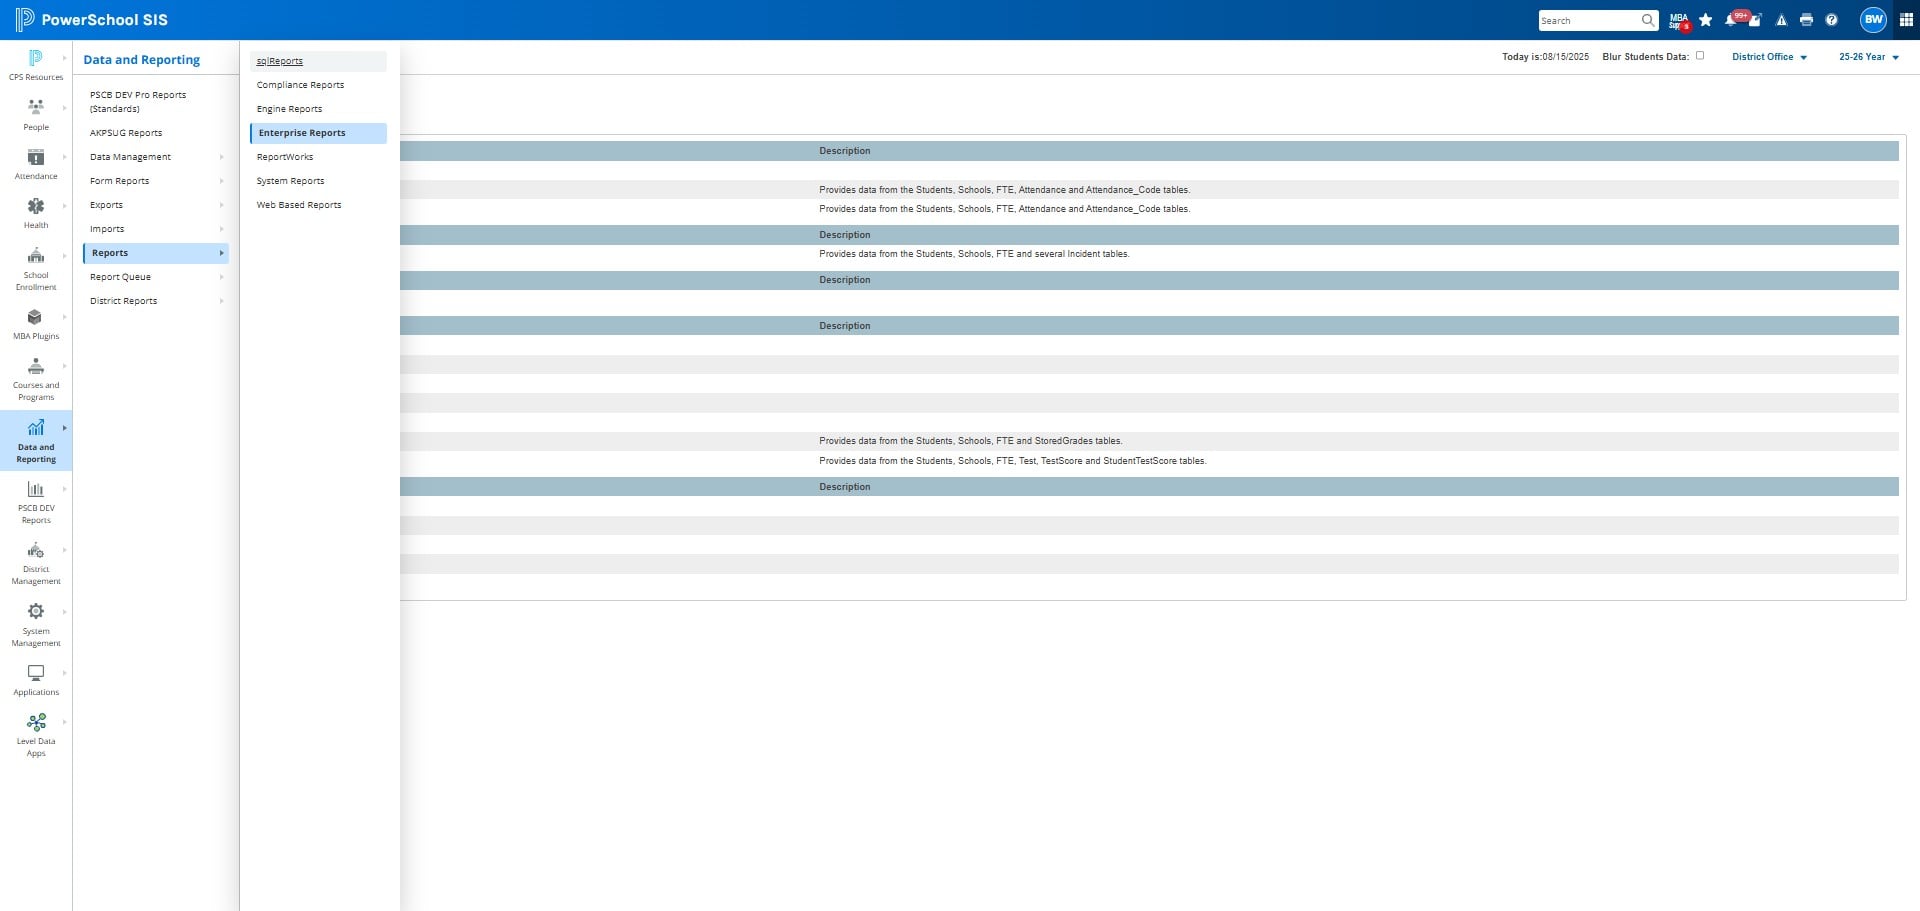Open Courses and Programs in the sidebar

click(x=36, y=378)
